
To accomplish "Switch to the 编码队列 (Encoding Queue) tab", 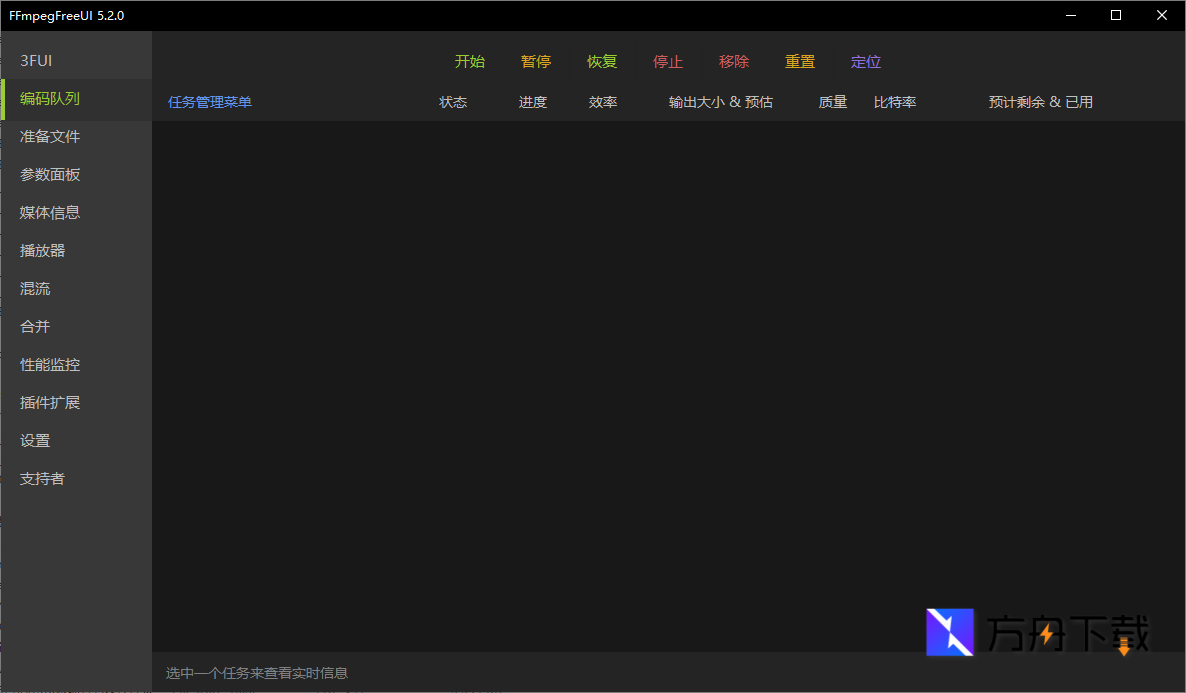I will (49, 99).
